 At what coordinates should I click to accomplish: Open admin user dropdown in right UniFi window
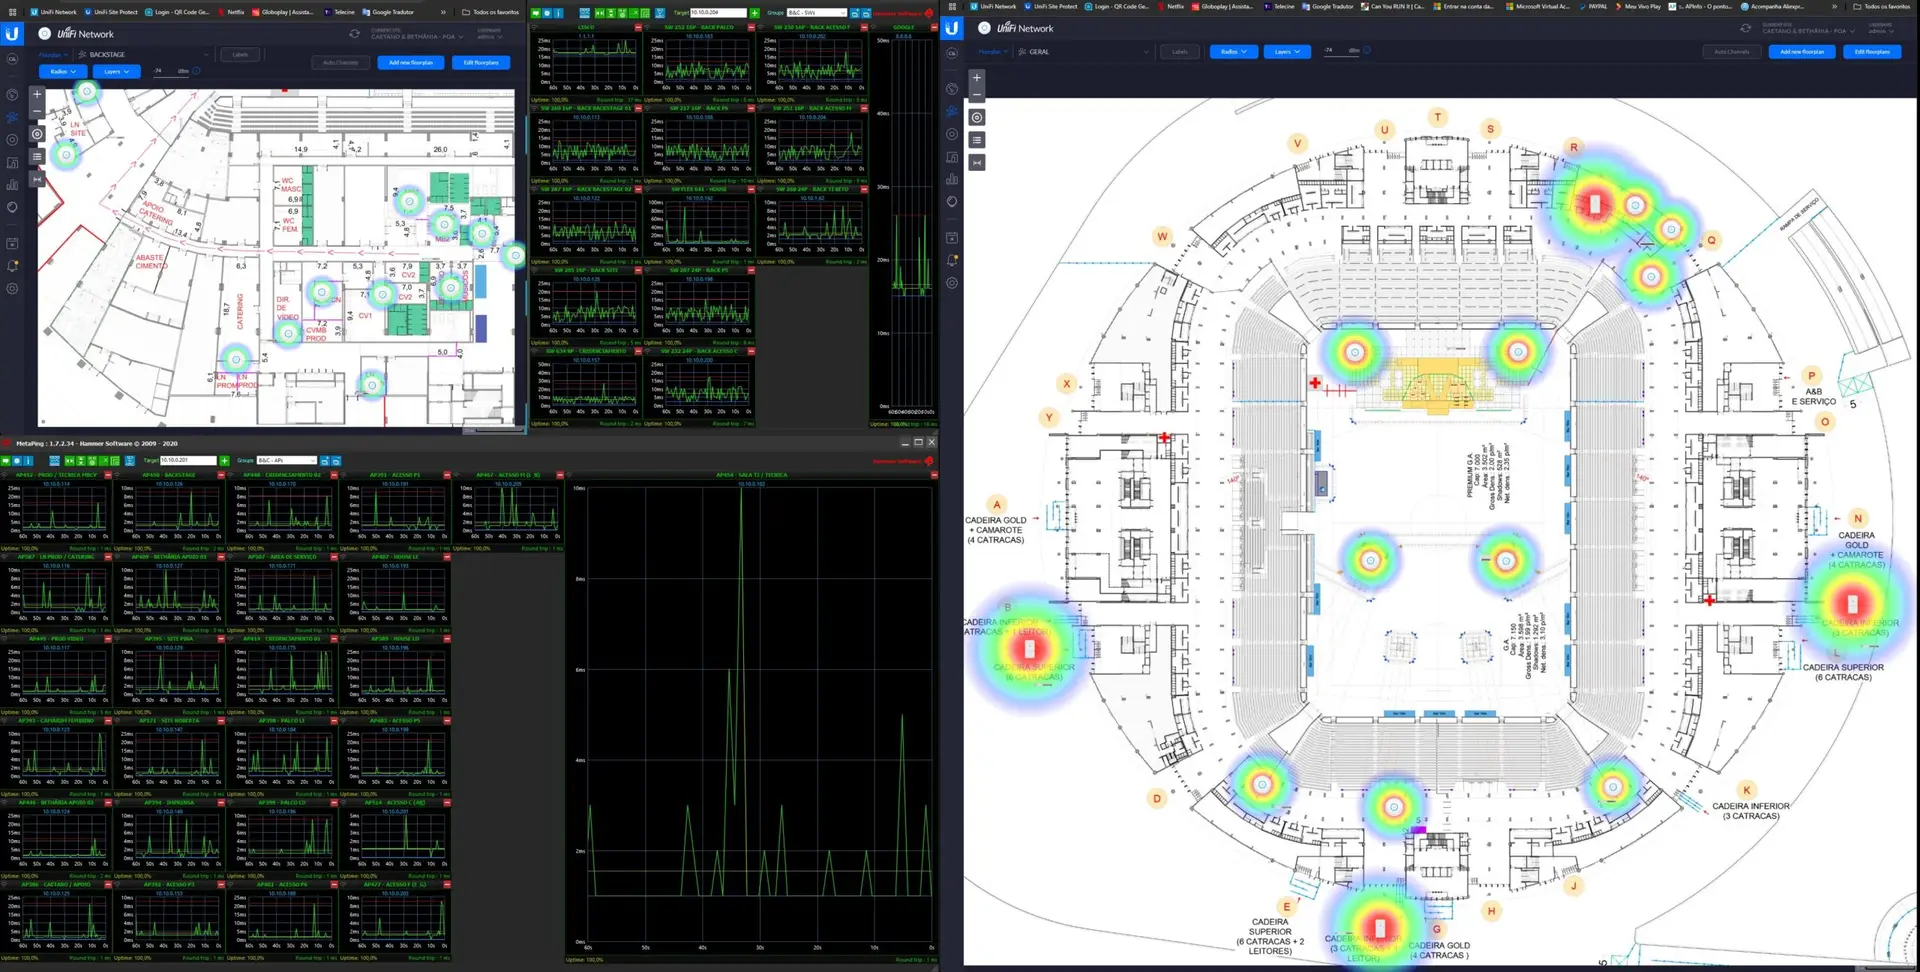coord(1881,28)
